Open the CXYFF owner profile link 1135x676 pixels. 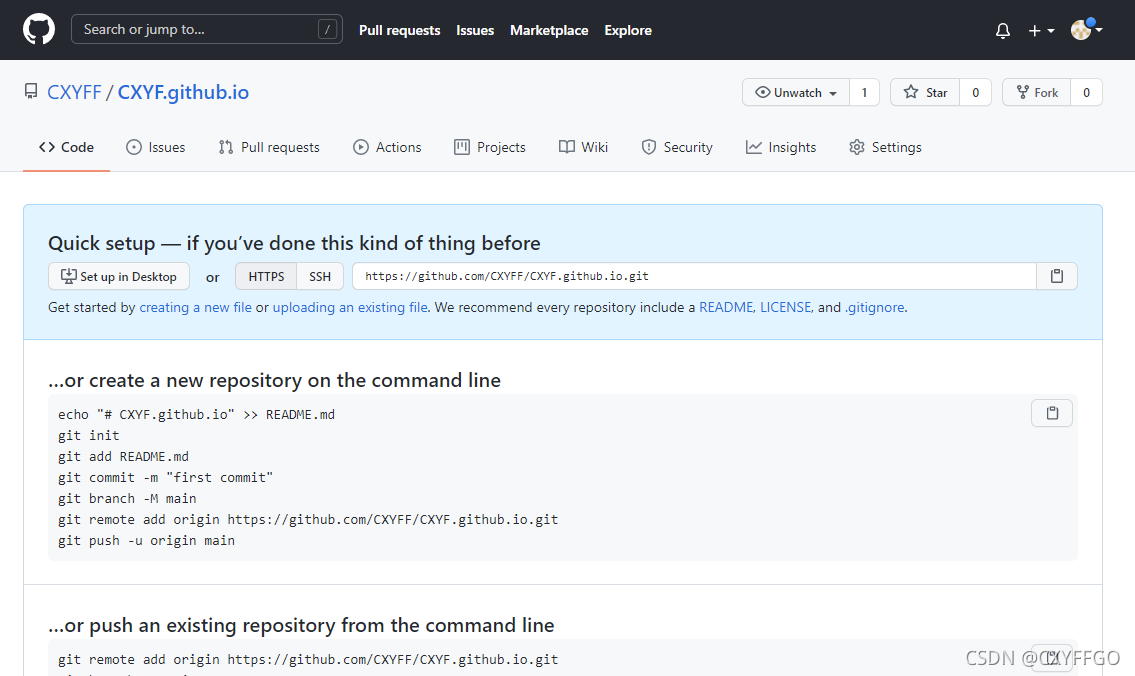coord(74,93)
